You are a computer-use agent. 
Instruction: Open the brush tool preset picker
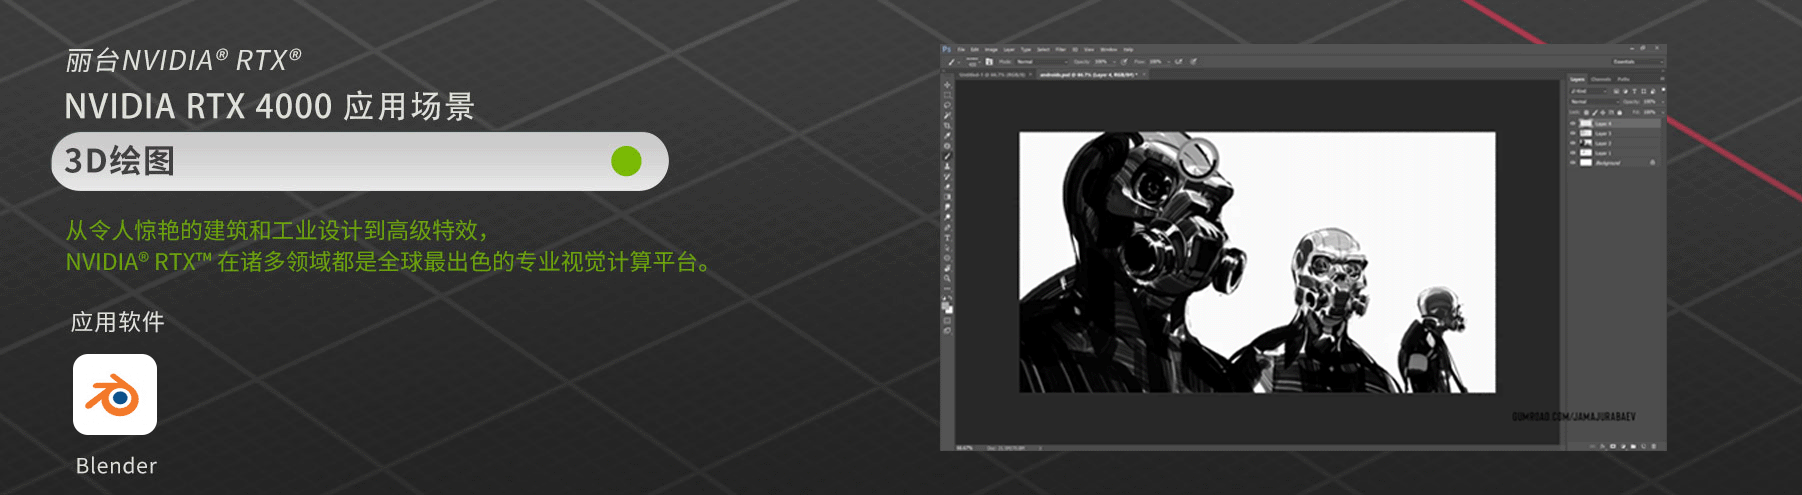[x=953, y=62]
